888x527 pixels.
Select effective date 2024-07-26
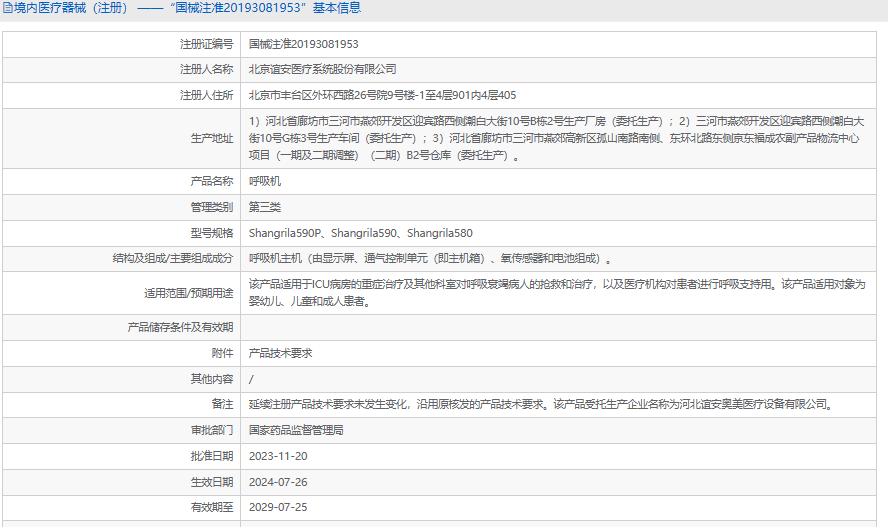(278, 482)
